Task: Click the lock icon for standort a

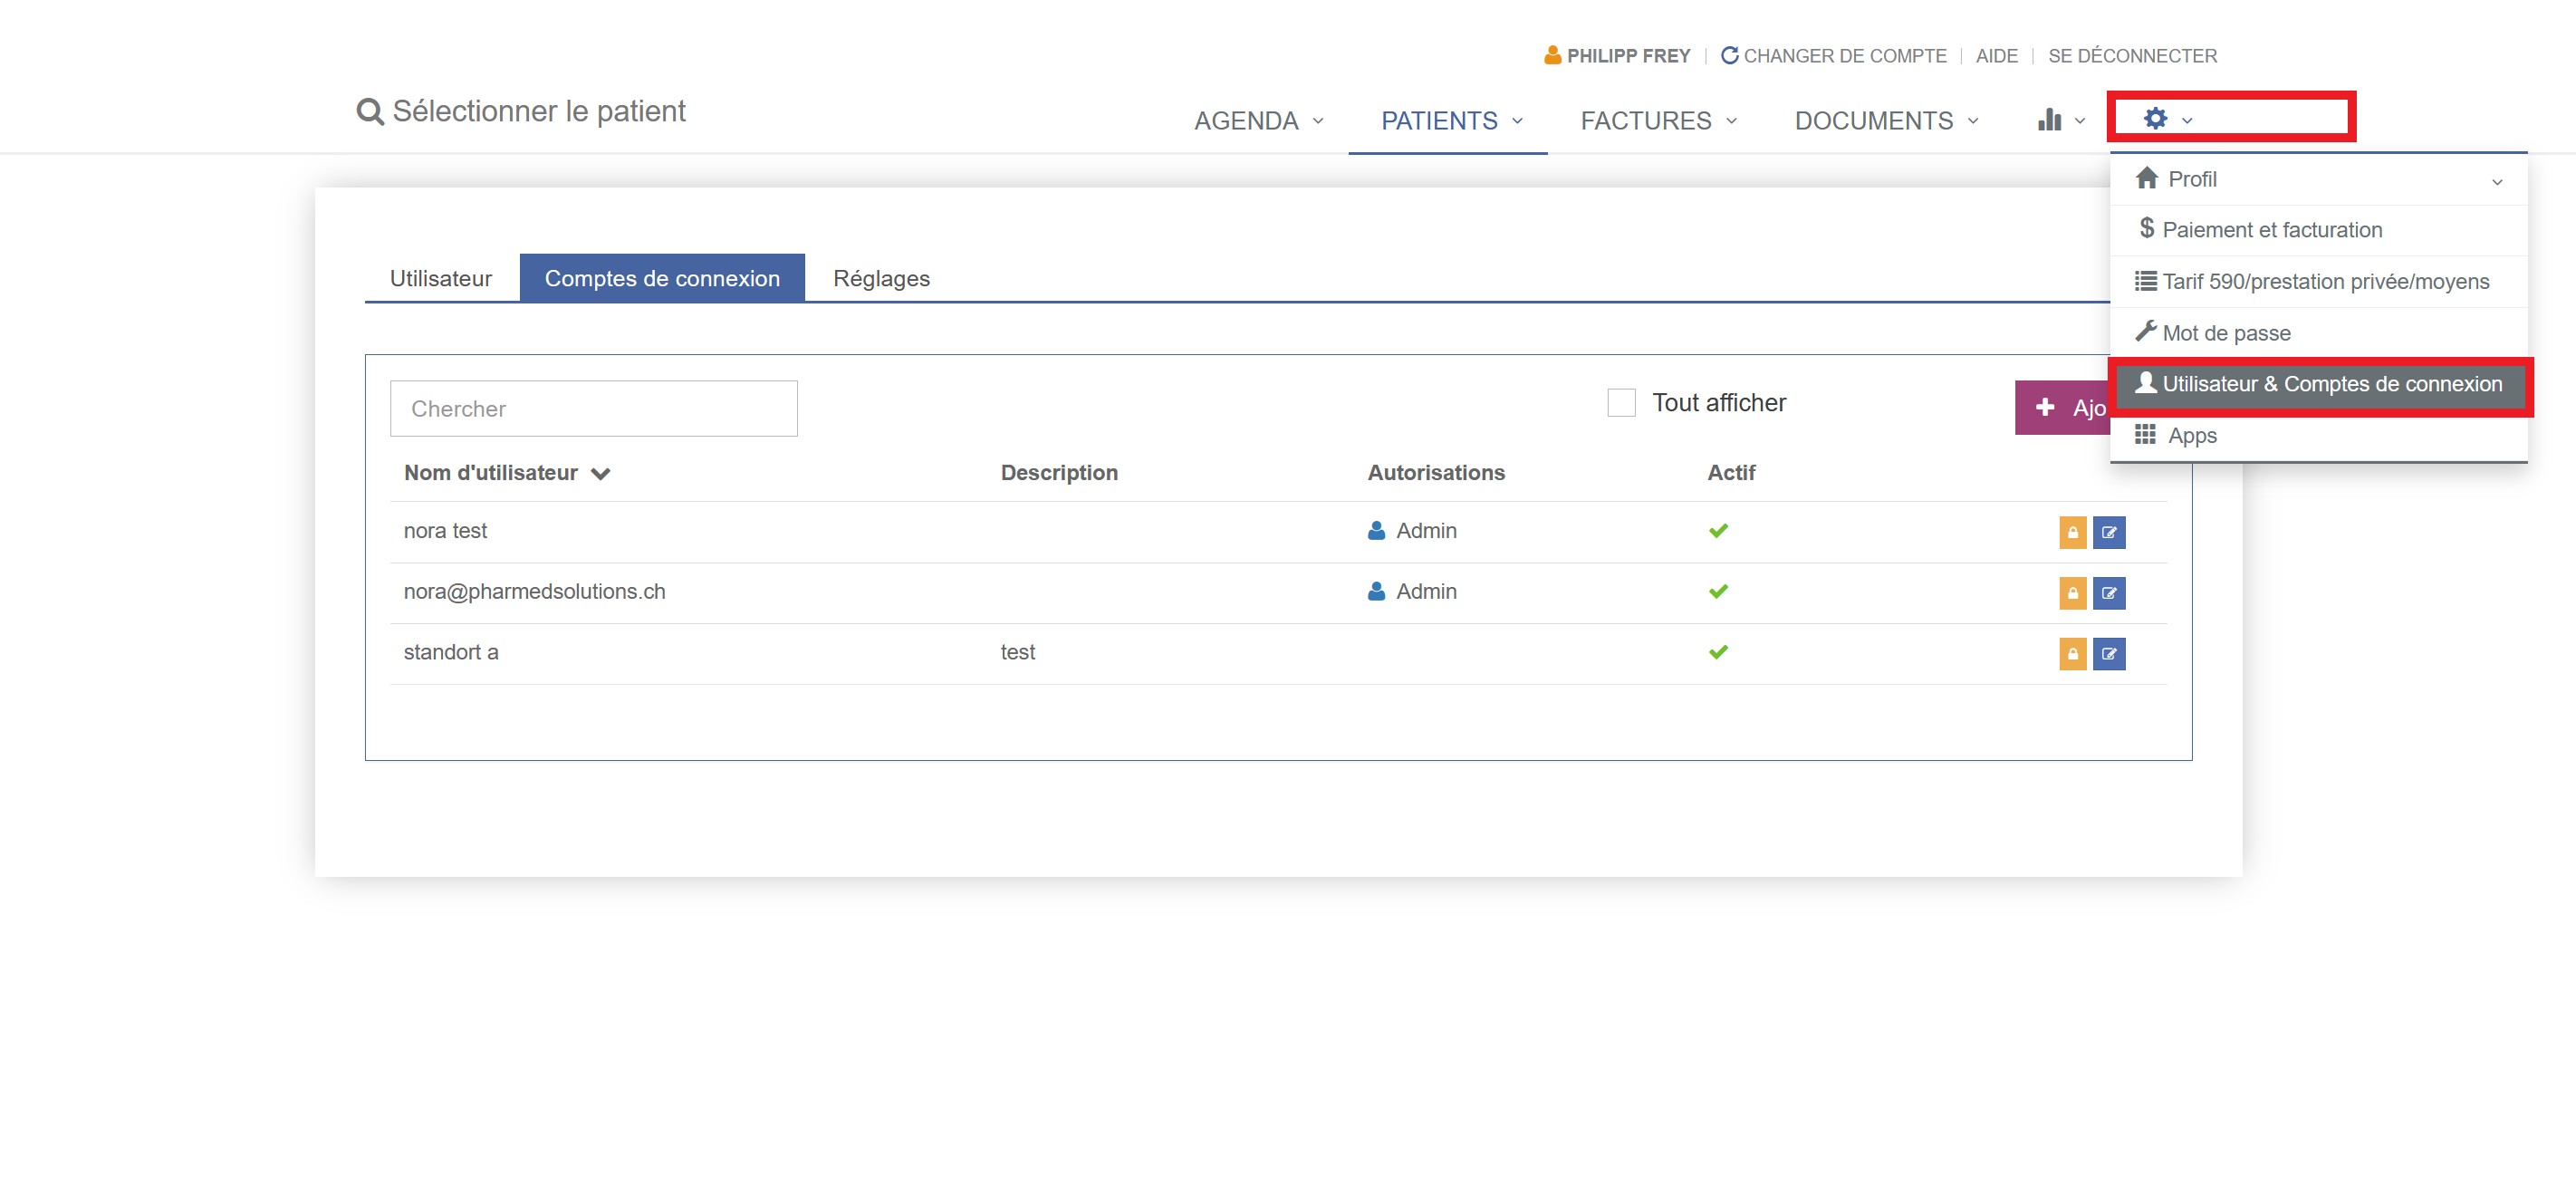Action: click(x=2072, y=654)
